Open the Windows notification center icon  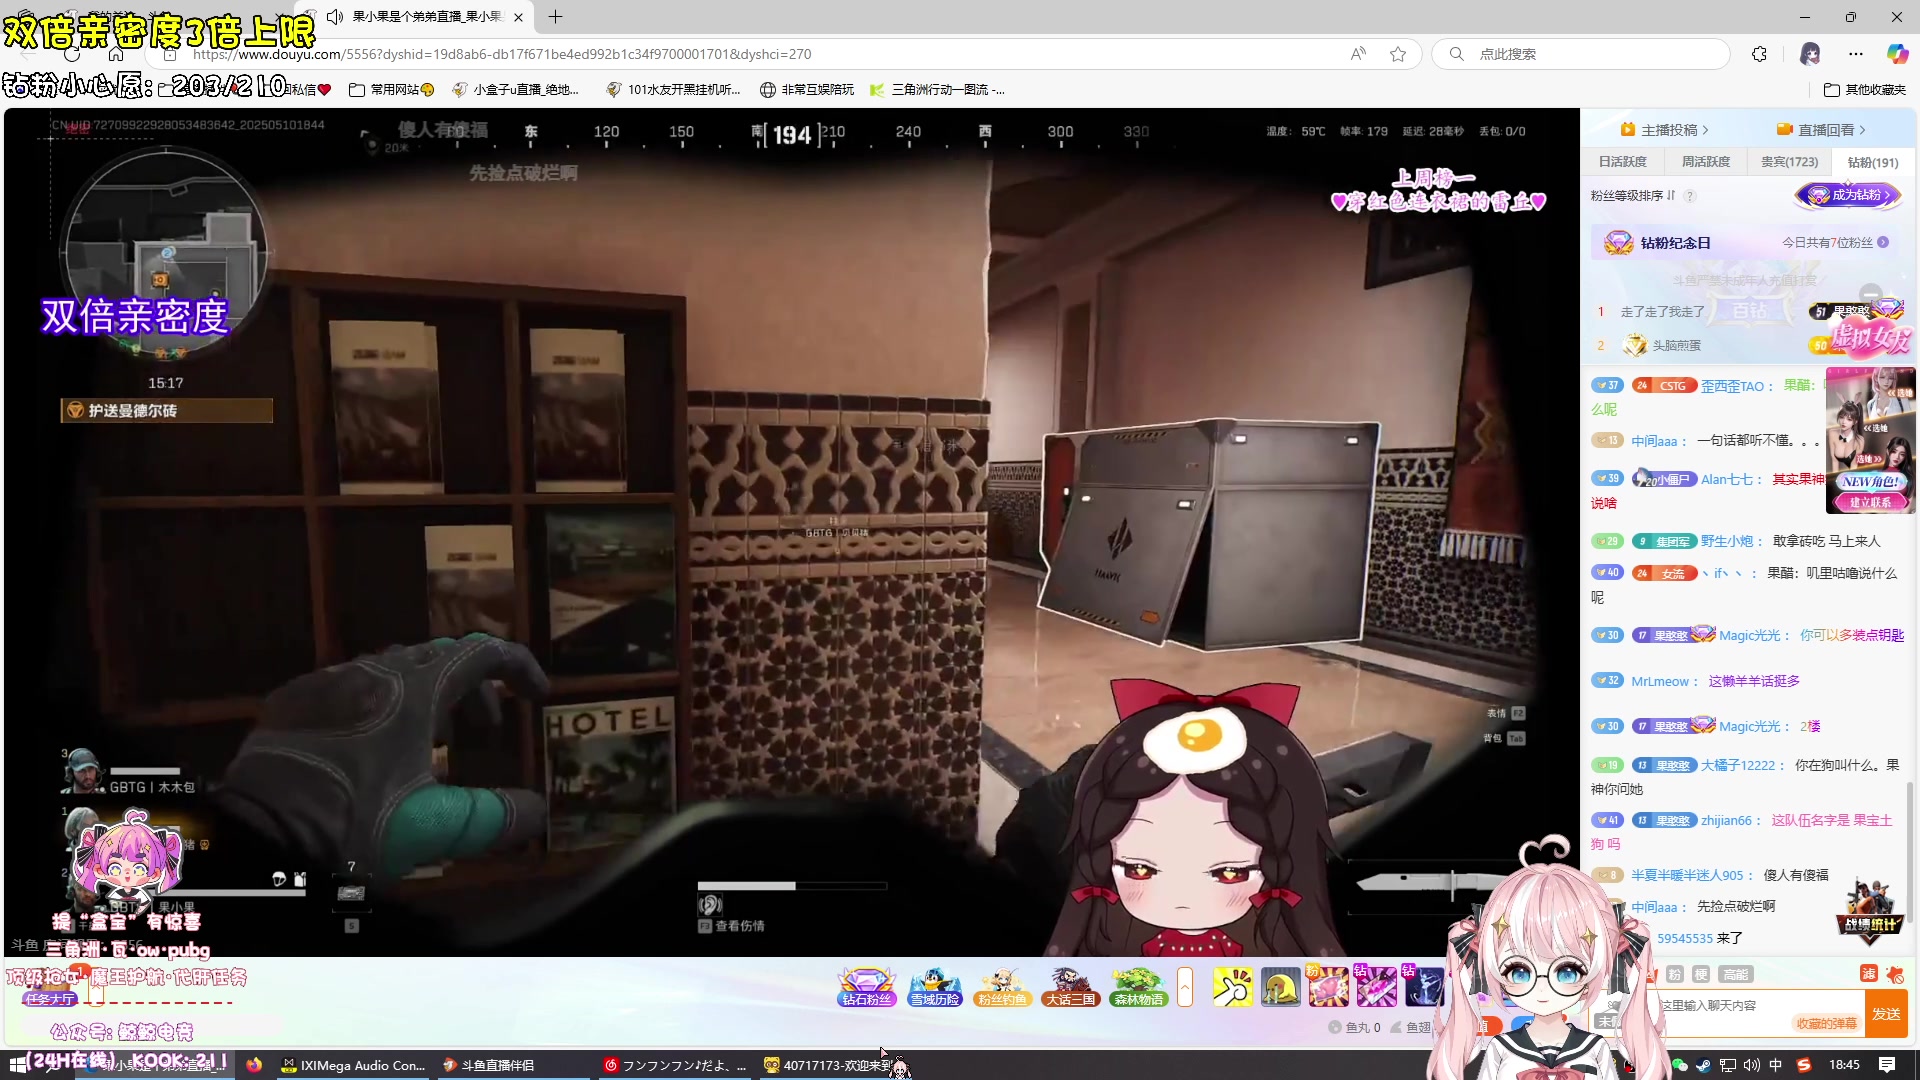pyautogui.click(x=1887, y=1066)
